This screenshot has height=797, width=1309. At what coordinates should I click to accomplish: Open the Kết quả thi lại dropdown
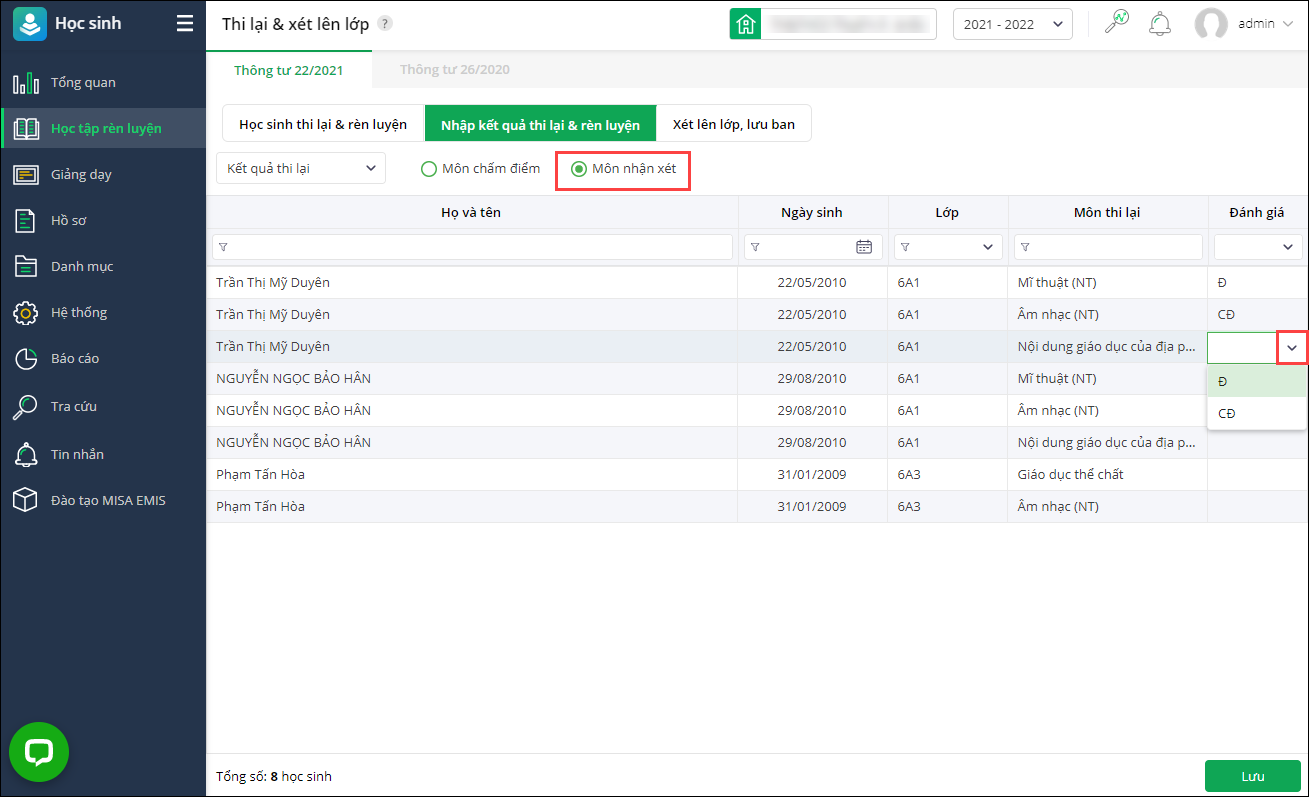coord(301,168)
